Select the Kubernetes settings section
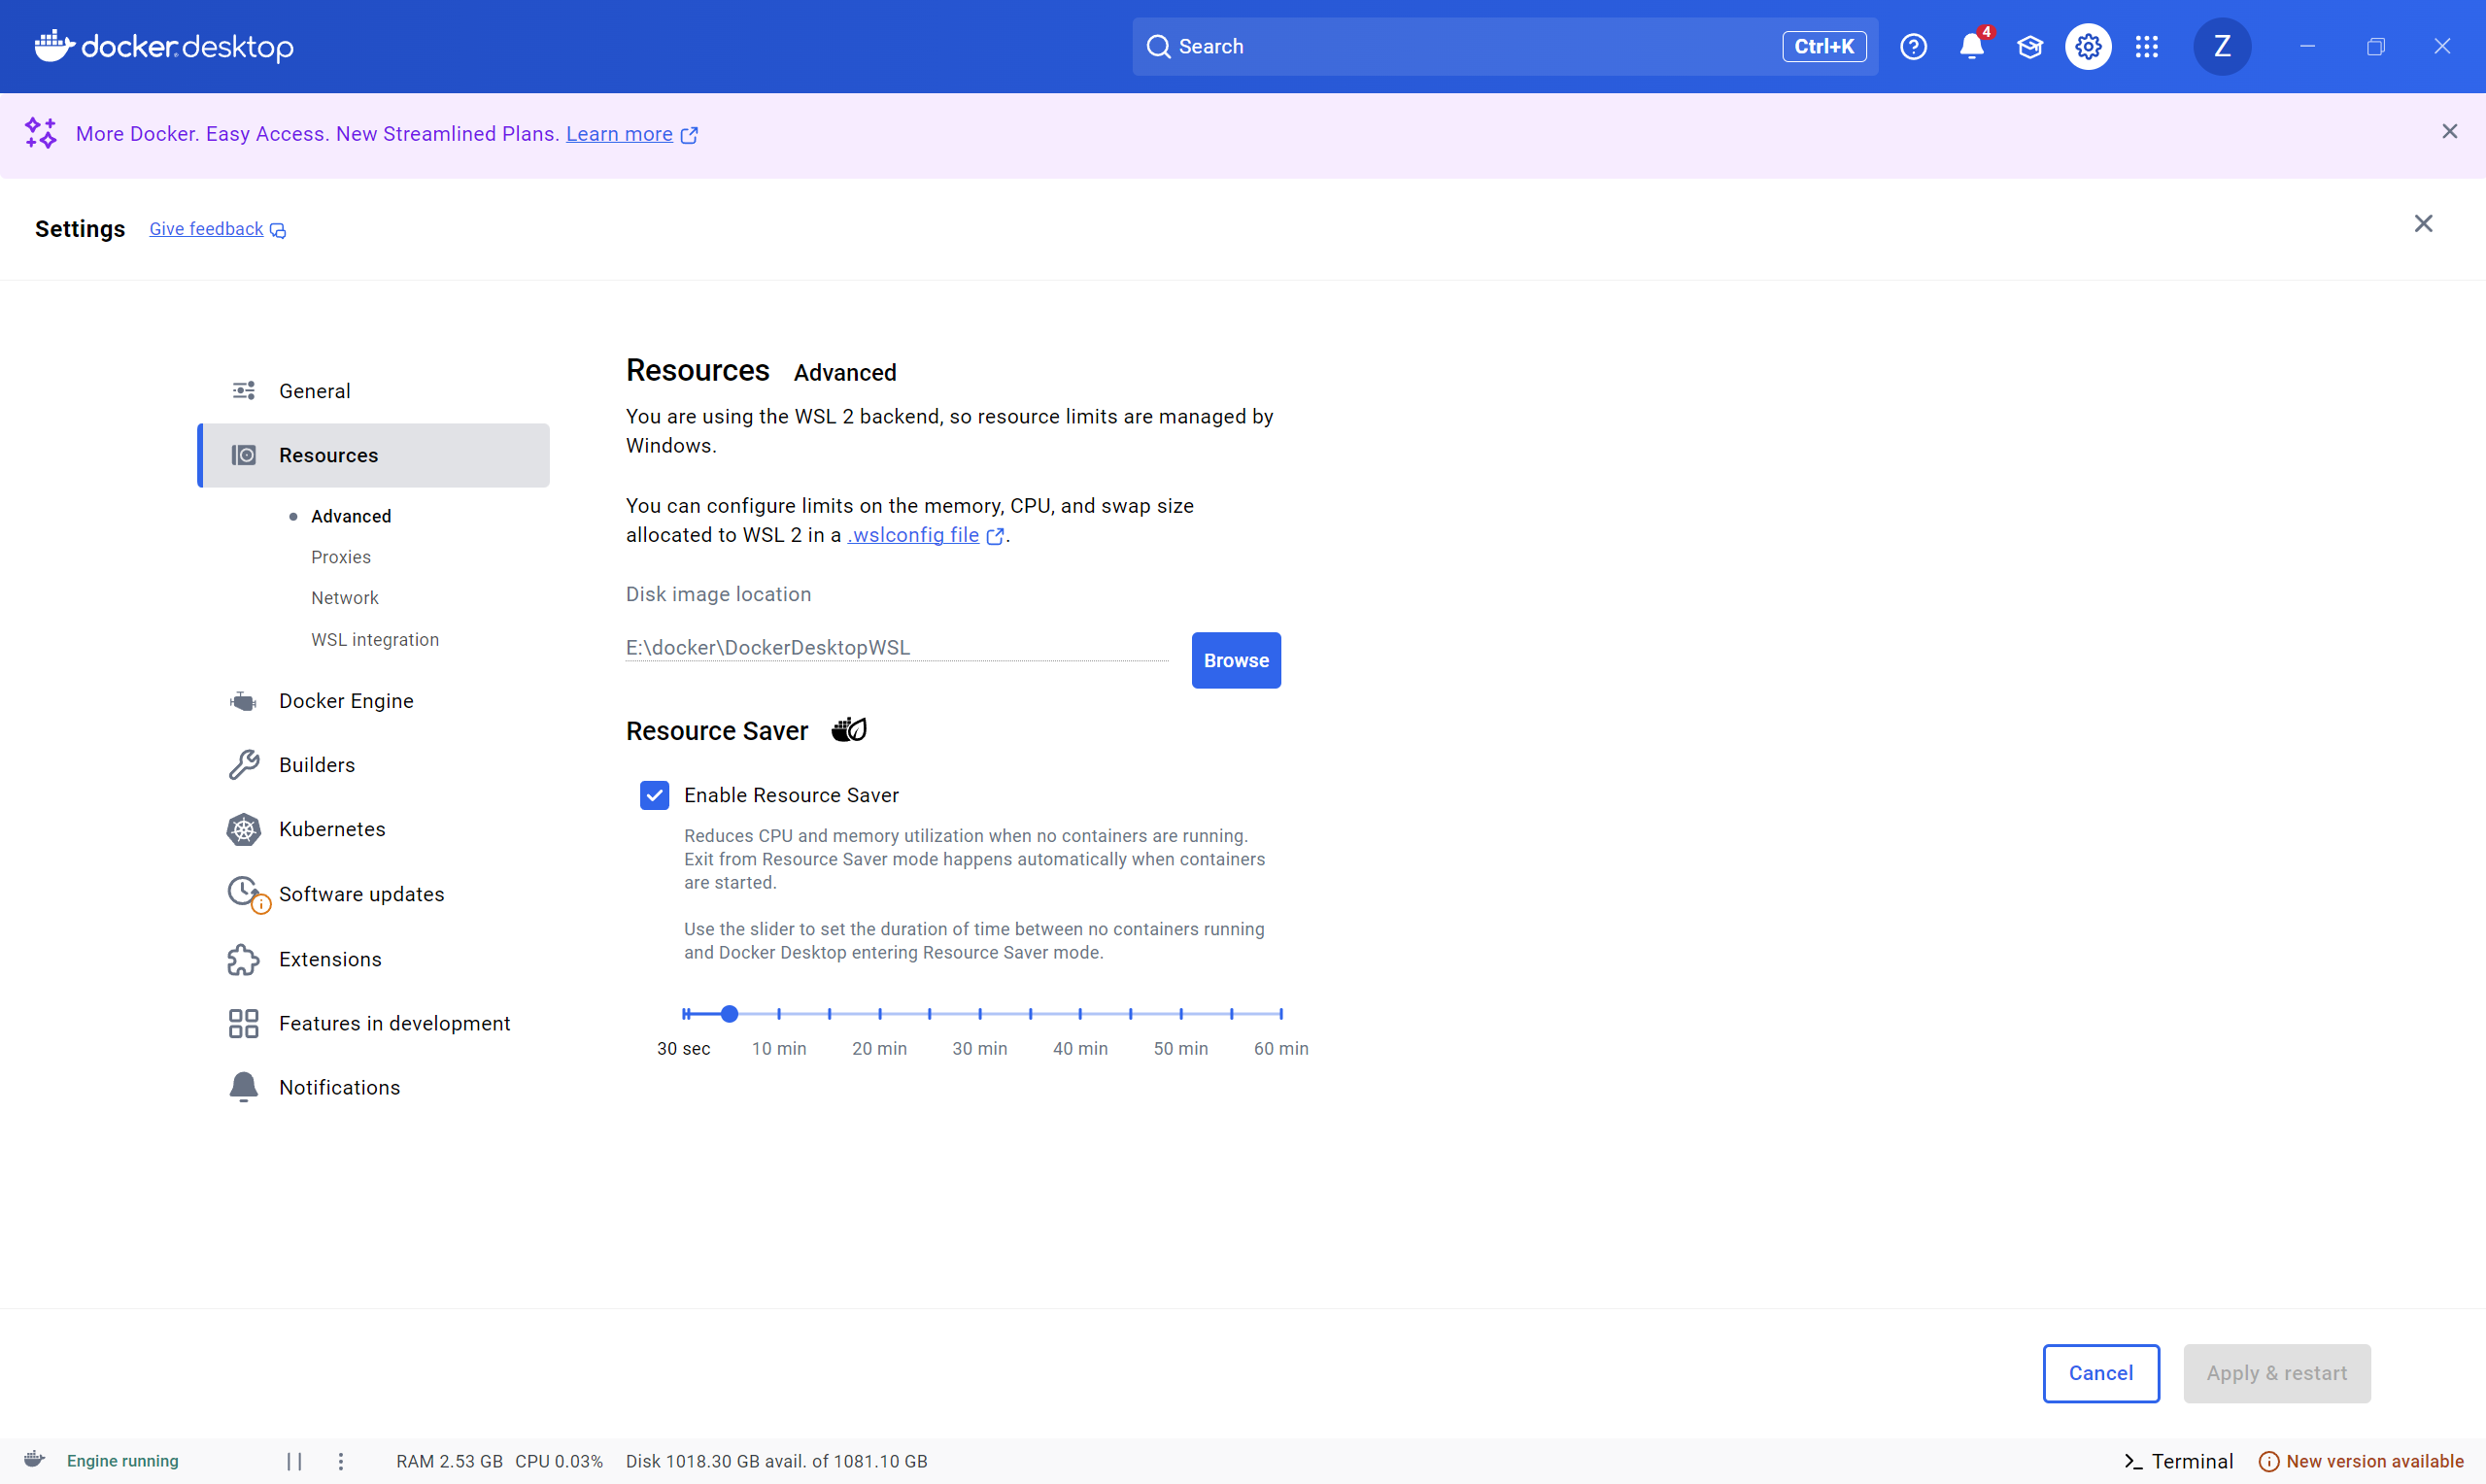 (x=332, y=829)
